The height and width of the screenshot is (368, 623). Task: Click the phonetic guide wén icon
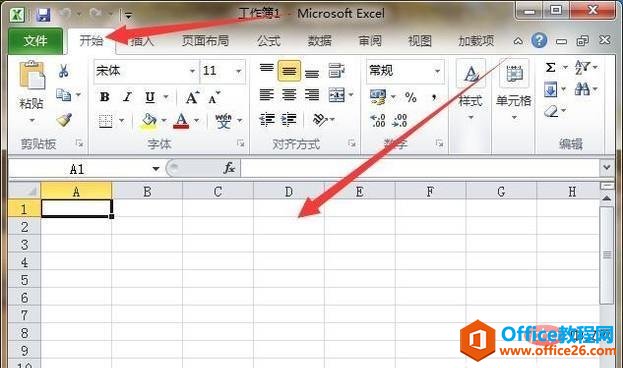point(223,121)
